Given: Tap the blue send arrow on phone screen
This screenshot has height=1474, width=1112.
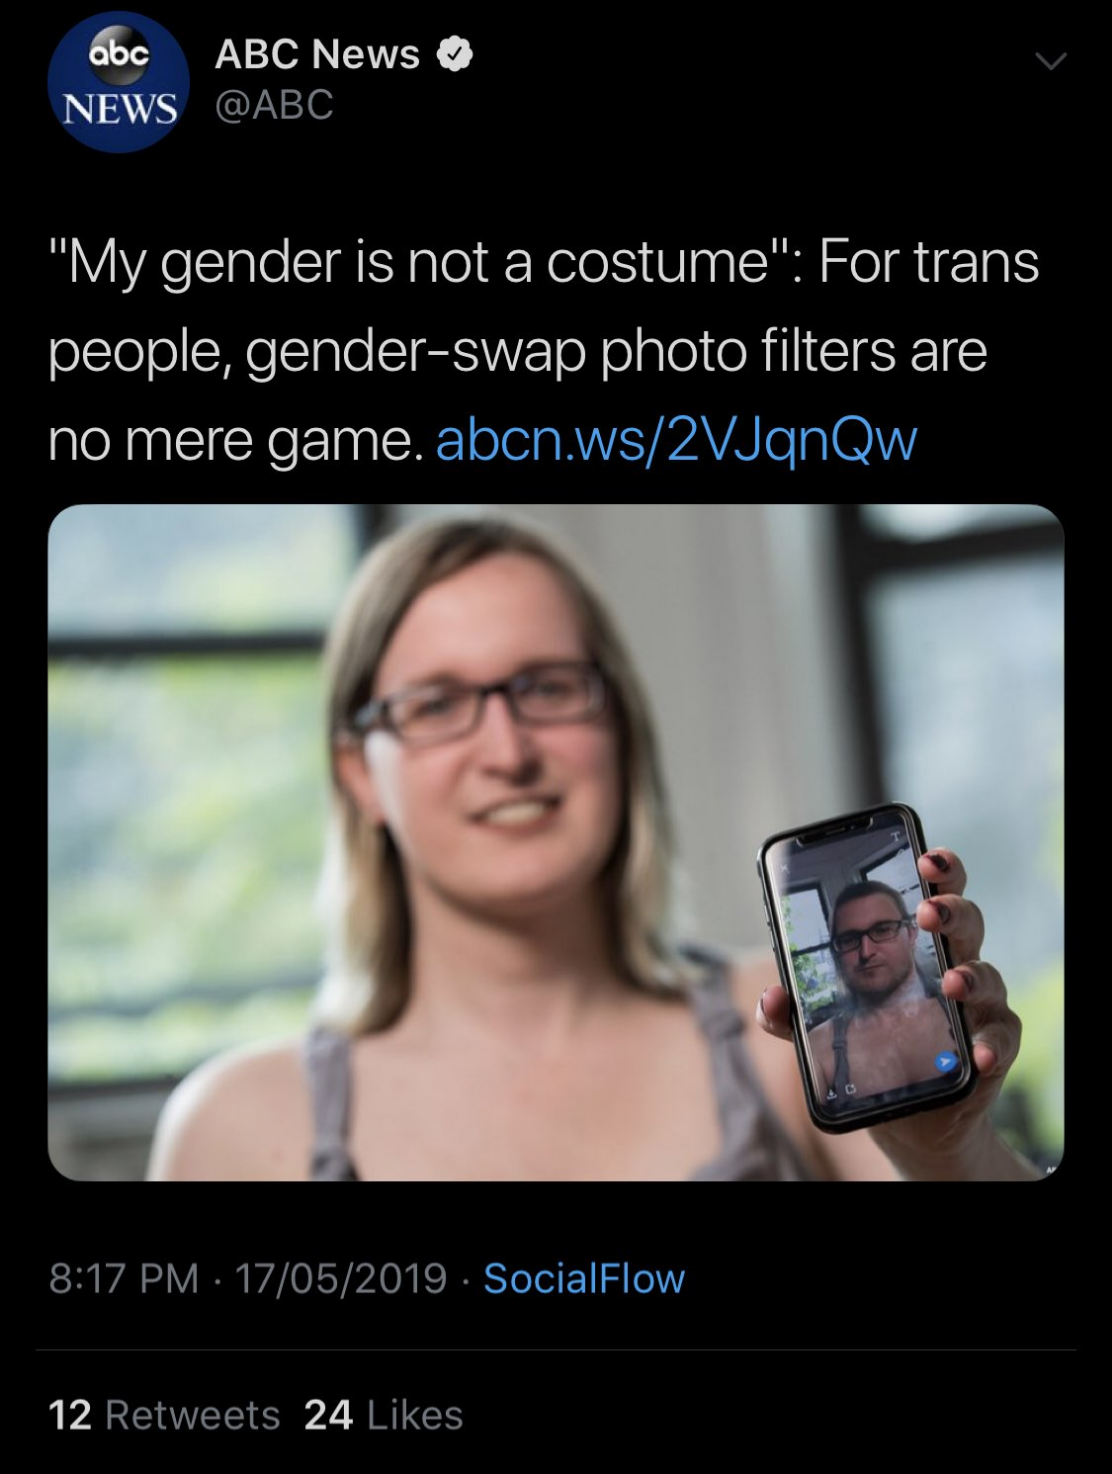Looking at the screenshot, I should coord(944,1062).
